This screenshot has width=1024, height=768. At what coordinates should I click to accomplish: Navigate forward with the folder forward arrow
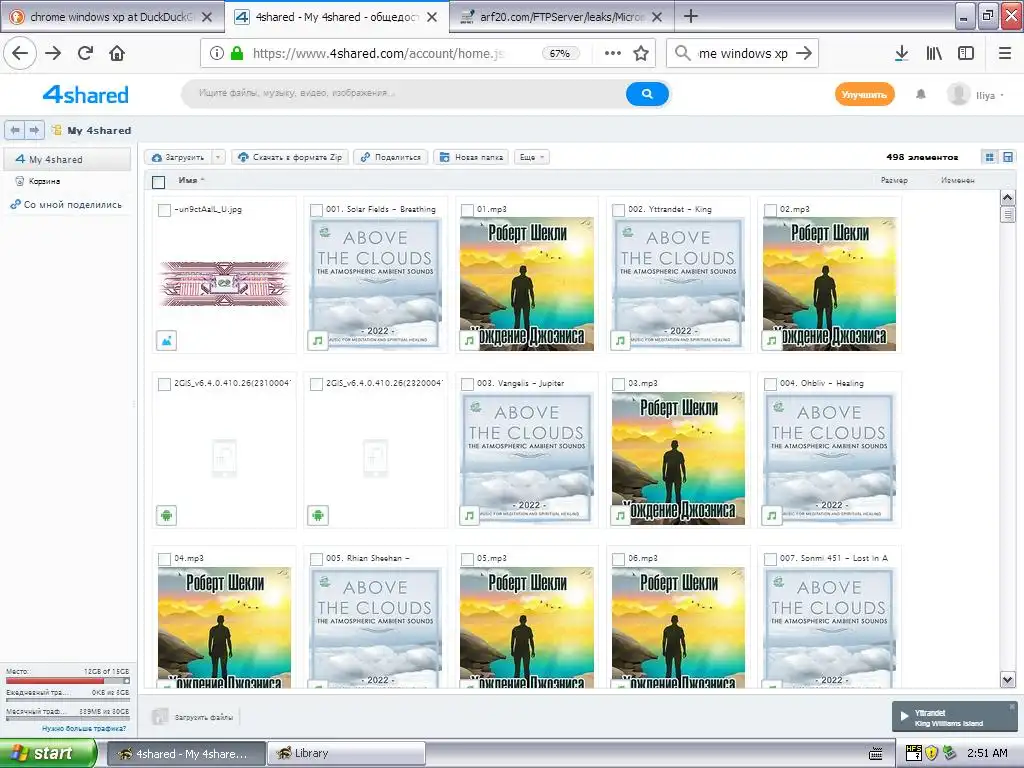34,130
